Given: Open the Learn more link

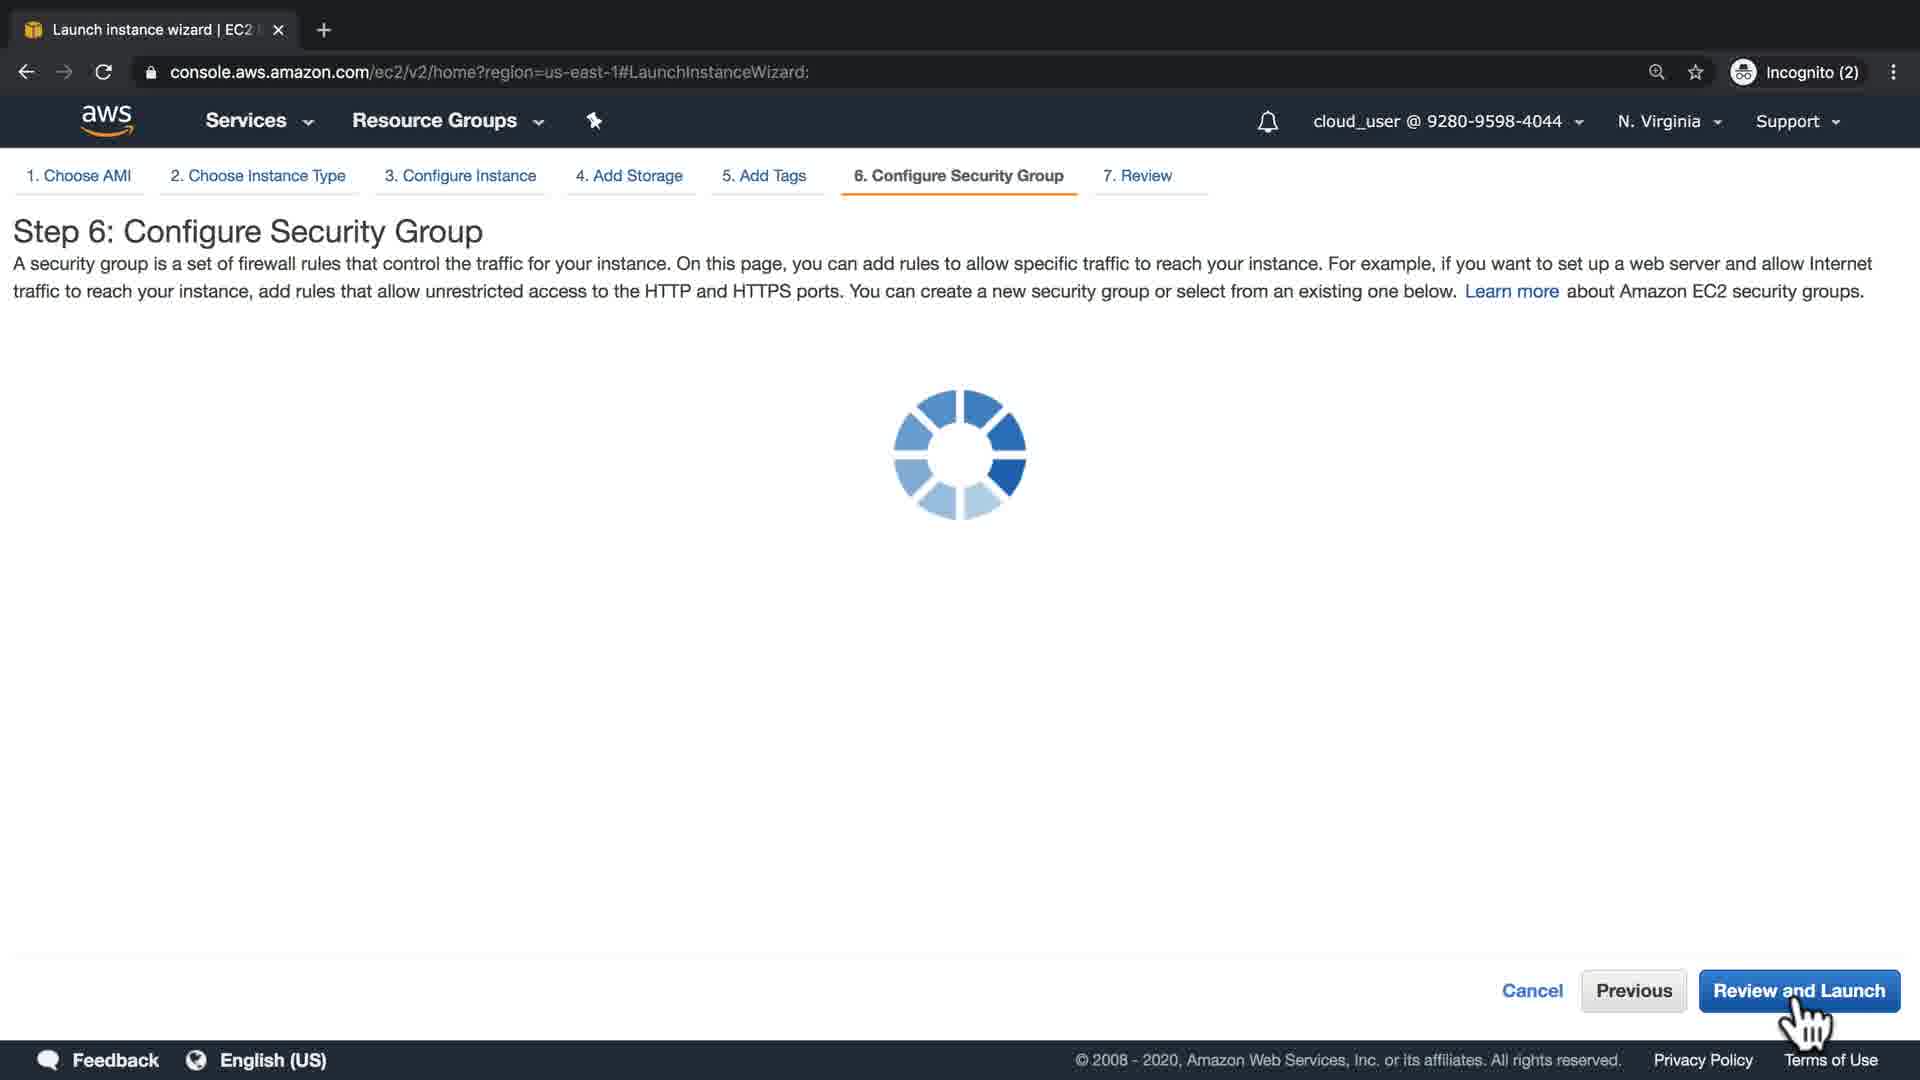Looking at the screenshot, I should point(1511,291).
